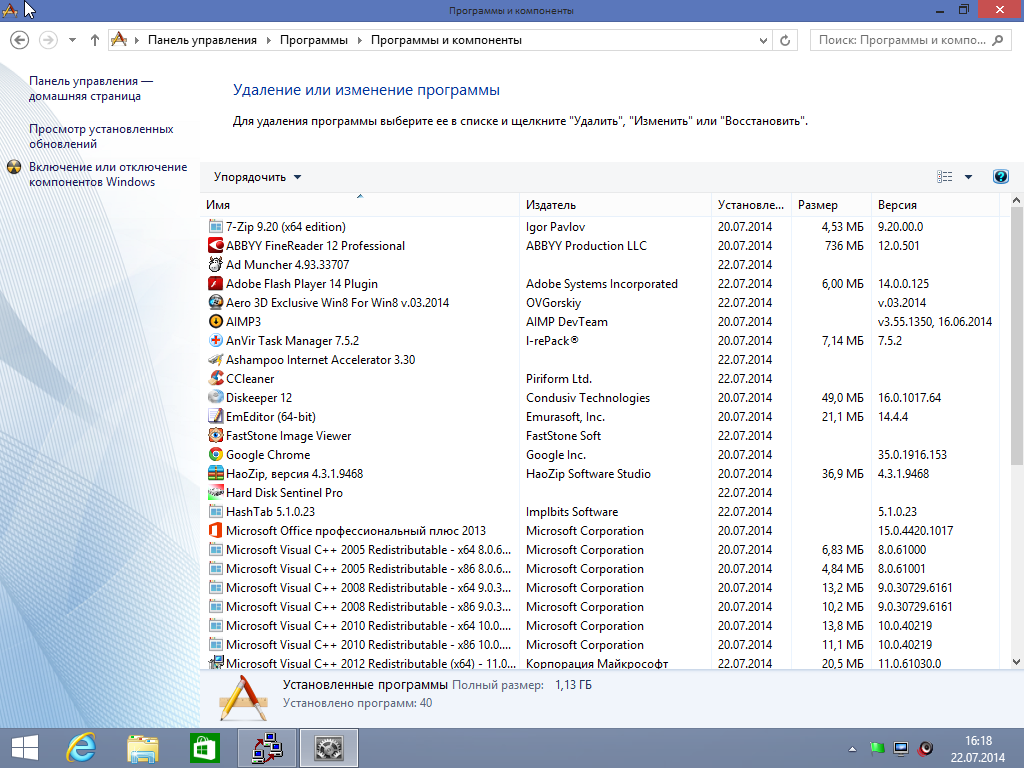Screen dimensions: 1024x768
Task: Click the 7-Zip 9.20 program icon
Action: tap(216, 227)
